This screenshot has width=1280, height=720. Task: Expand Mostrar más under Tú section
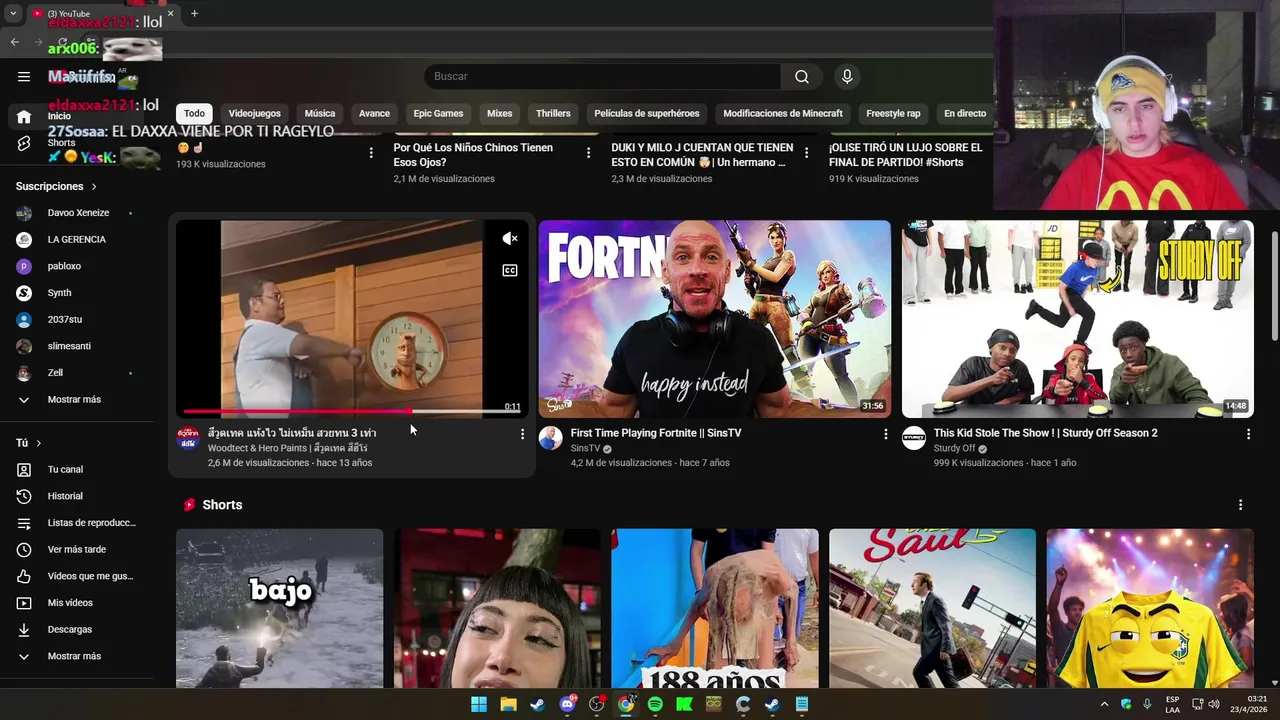coord(75,656)
